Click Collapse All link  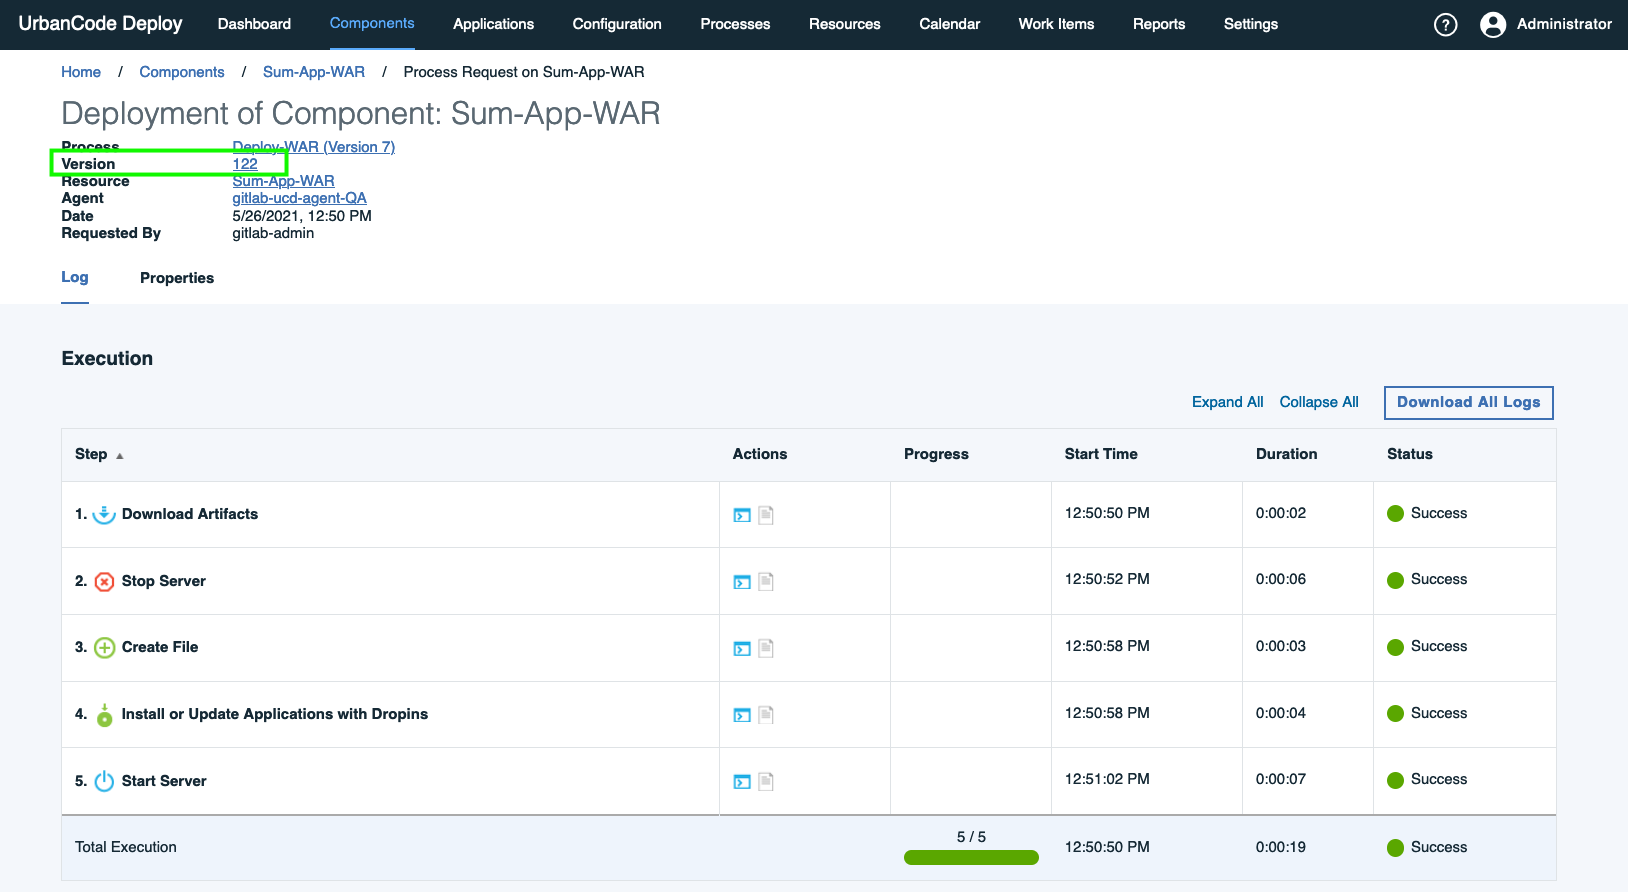[1319, 402]
